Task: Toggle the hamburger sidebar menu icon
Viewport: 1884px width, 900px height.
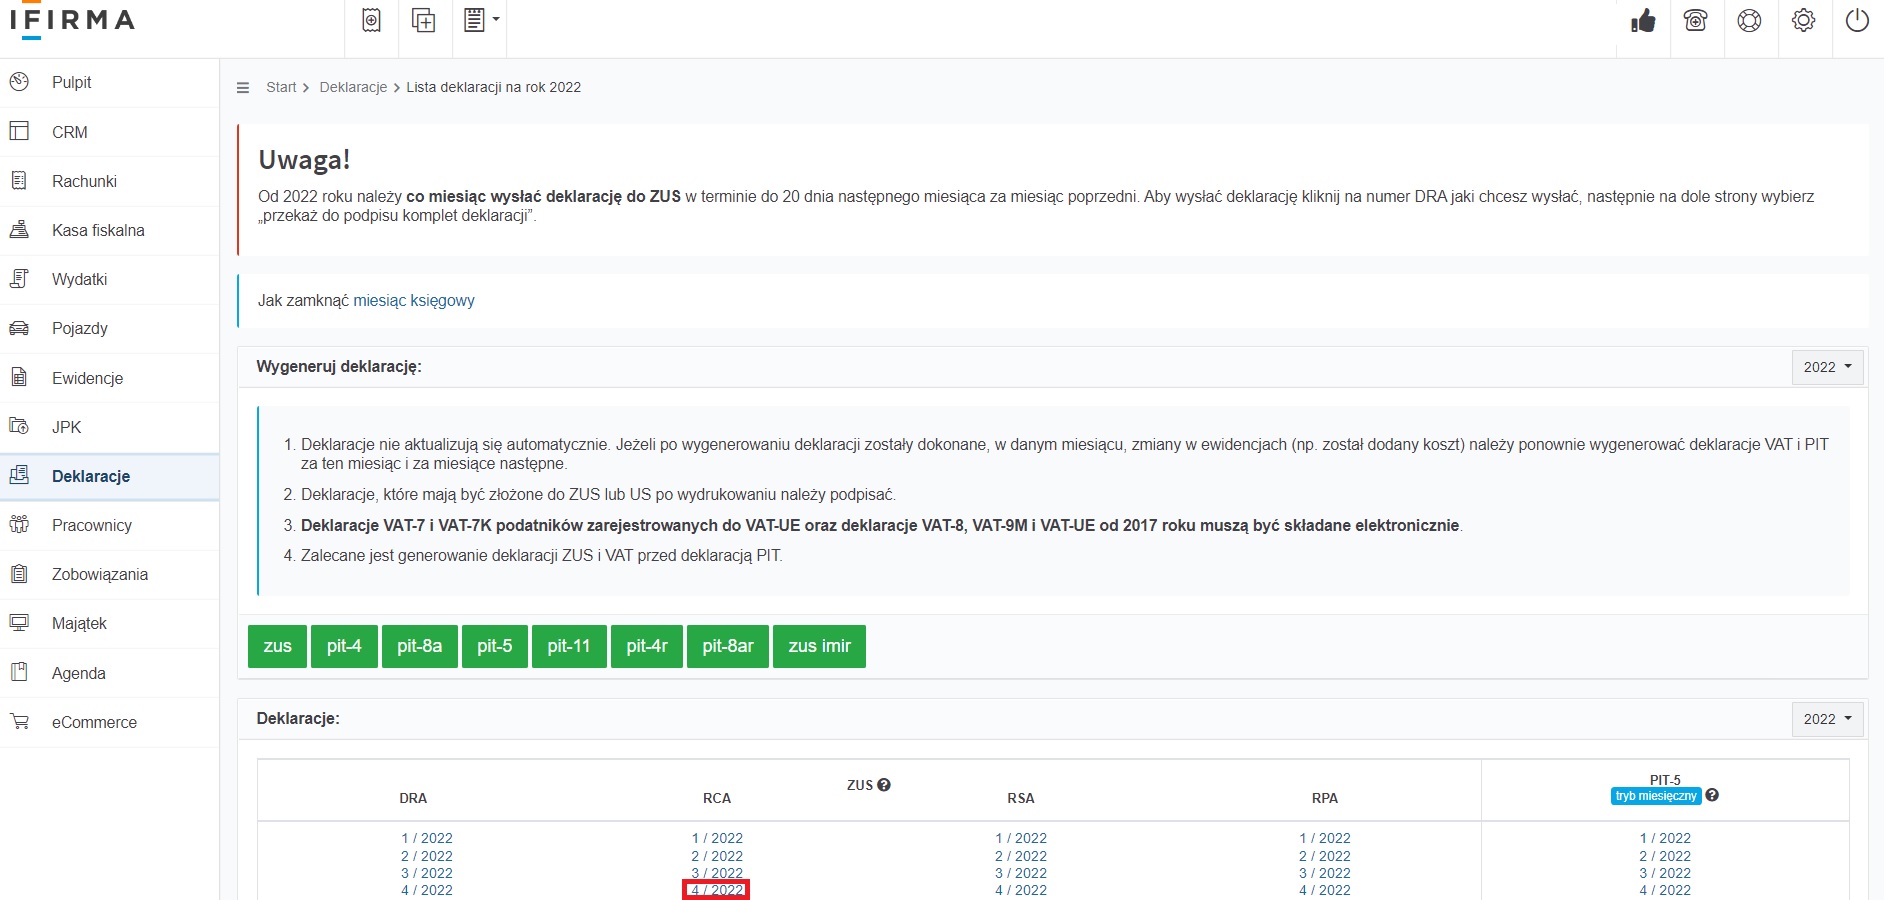Action: [242, 88]
